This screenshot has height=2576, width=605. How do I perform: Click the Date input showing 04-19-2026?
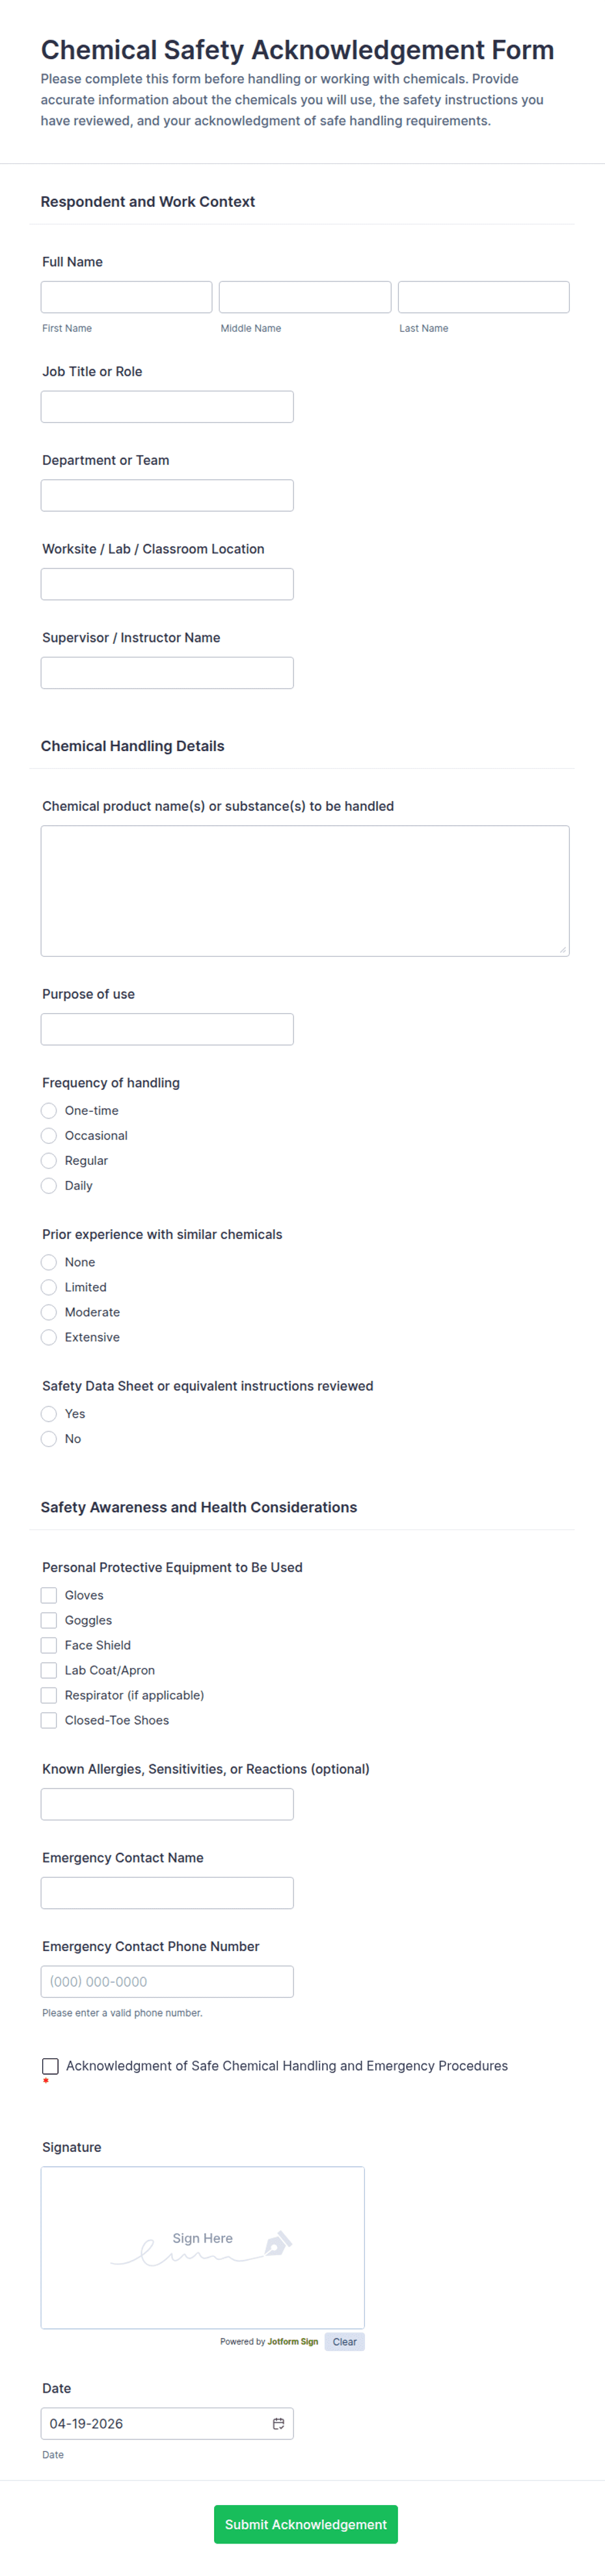(x=167, y=2423)
